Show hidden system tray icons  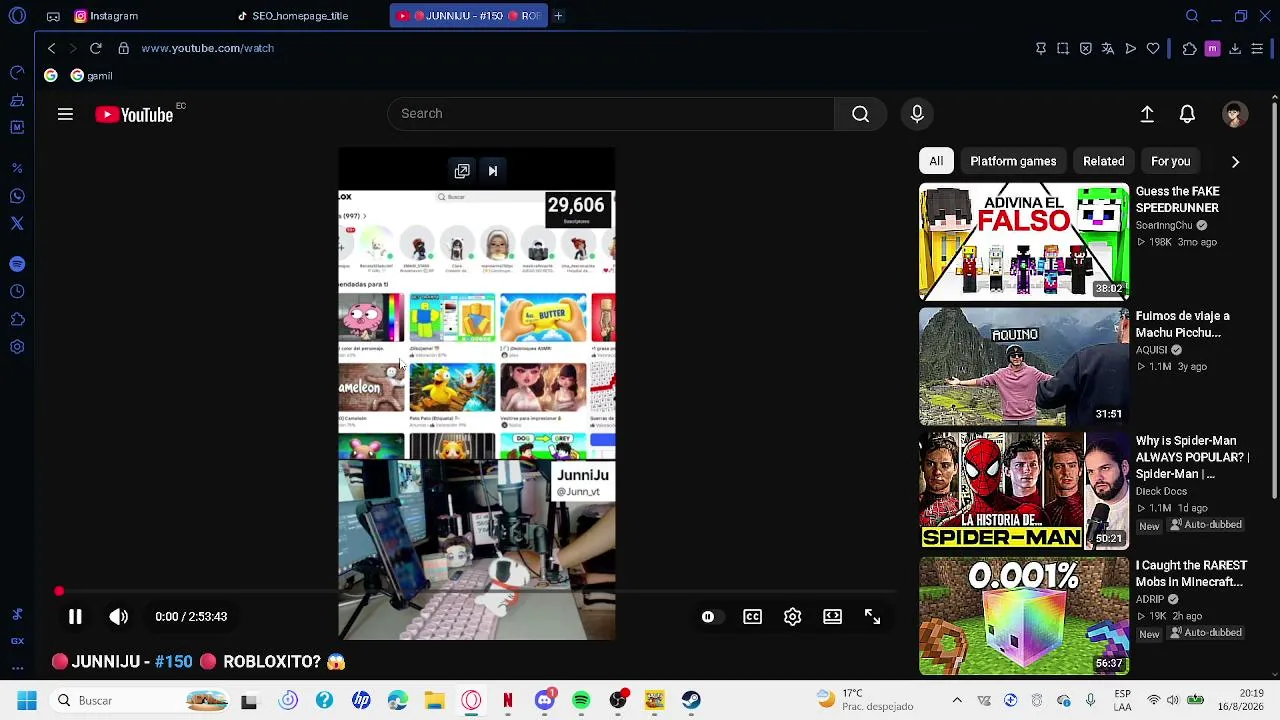click(x=957, y=700)
